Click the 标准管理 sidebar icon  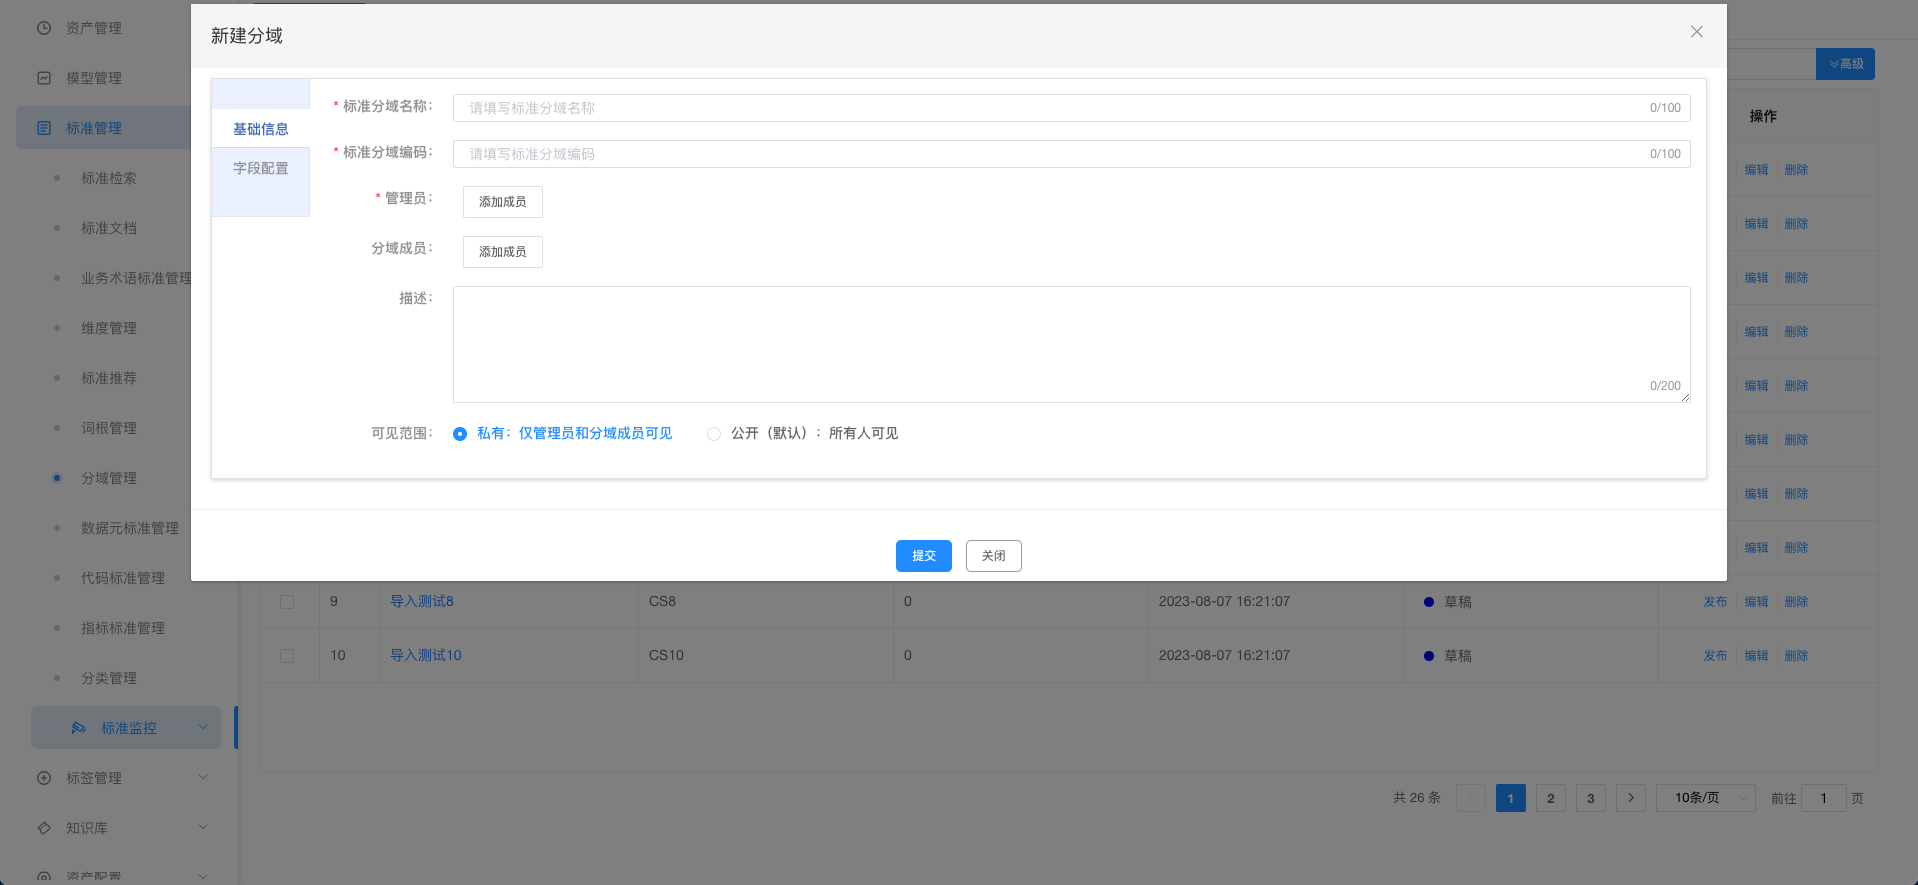[x=44, y=128]
